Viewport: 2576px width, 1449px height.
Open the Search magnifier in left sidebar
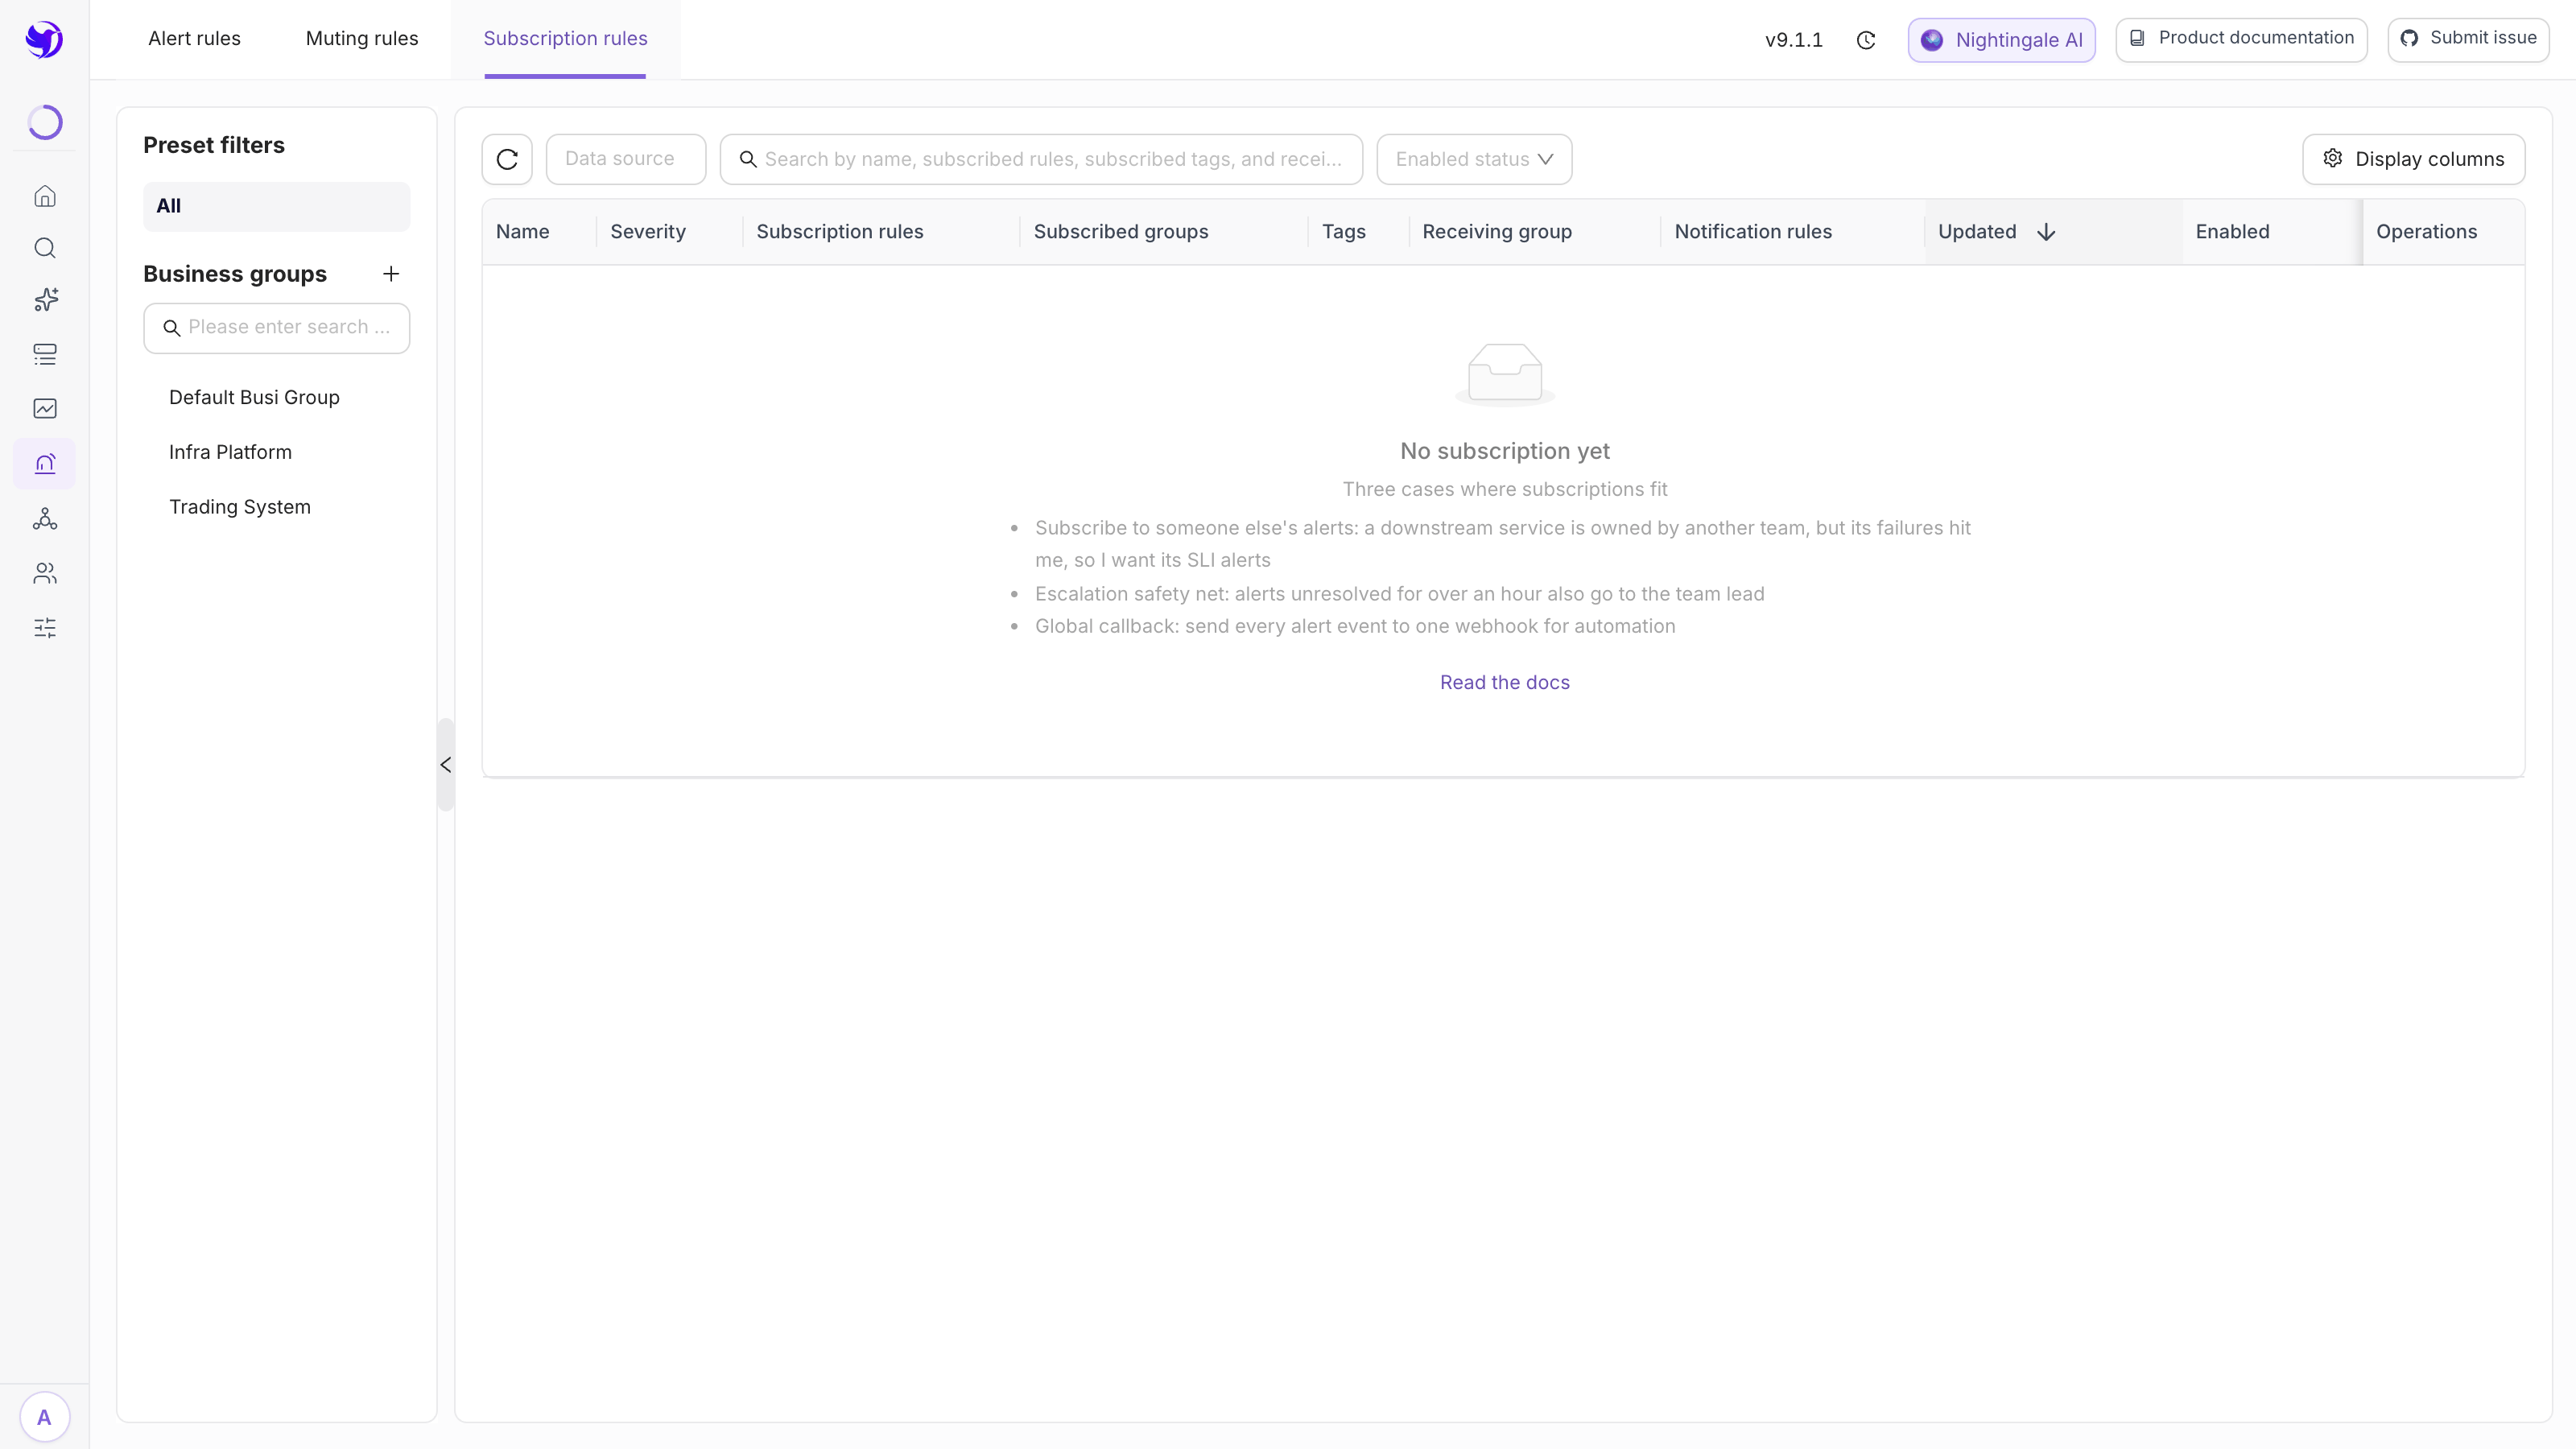(x=45, y=248)
